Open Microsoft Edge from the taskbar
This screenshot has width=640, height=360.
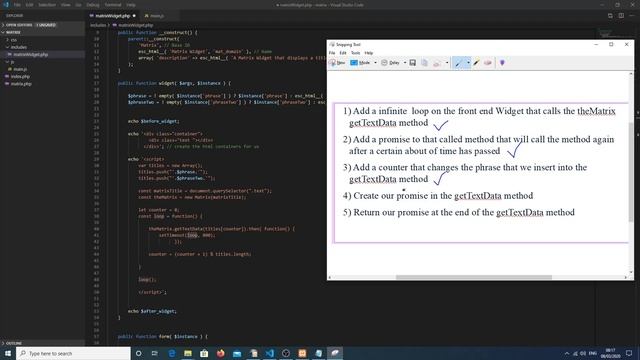click(171, 353)
